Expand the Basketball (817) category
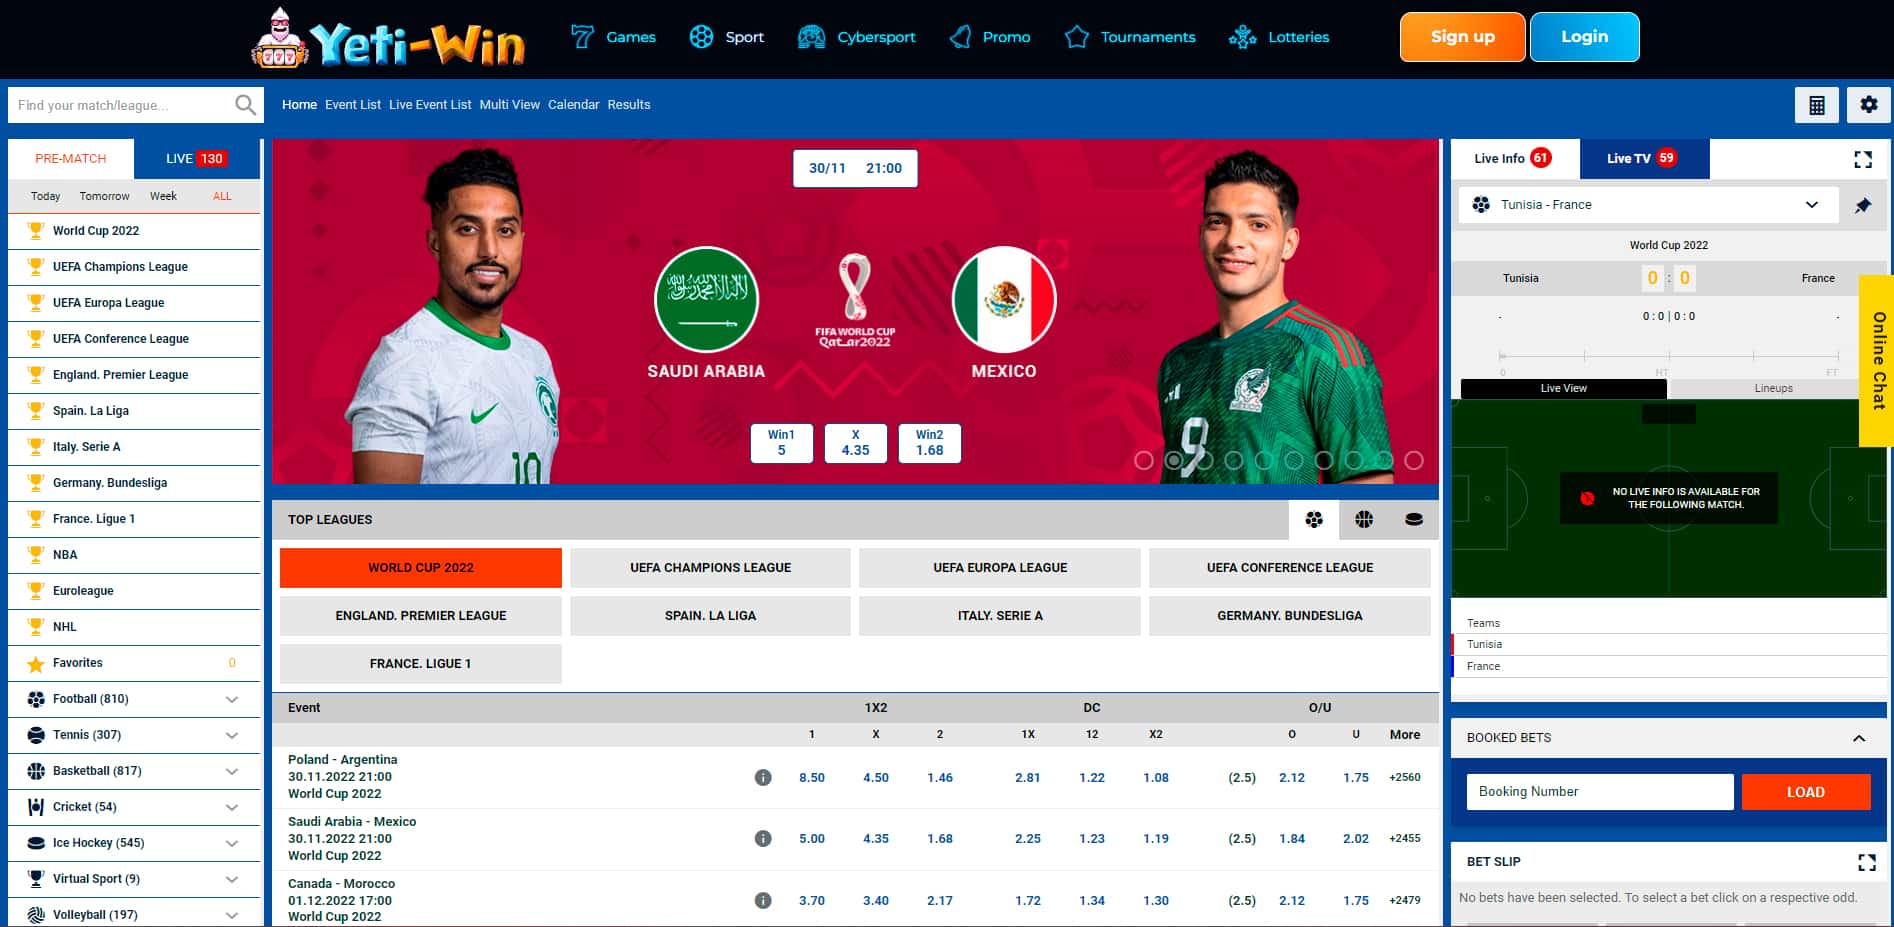The height and width of the screenshot is (927, 1894). 232,771
